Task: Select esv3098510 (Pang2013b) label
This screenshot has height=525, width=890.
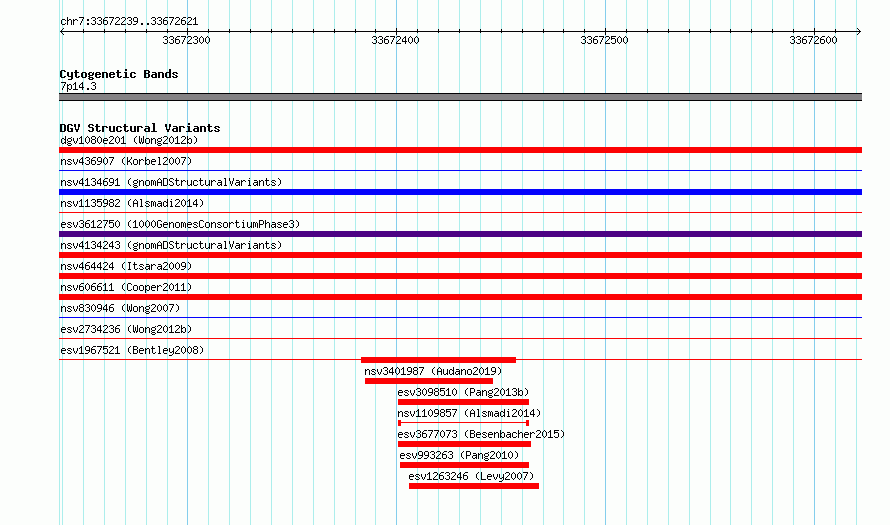Action: 463,392
